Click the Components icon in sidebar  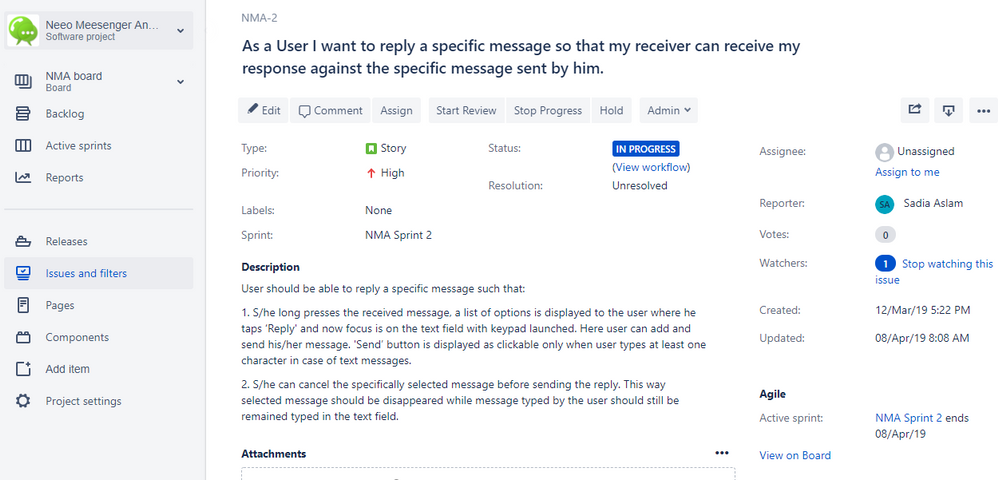point(23,337)
